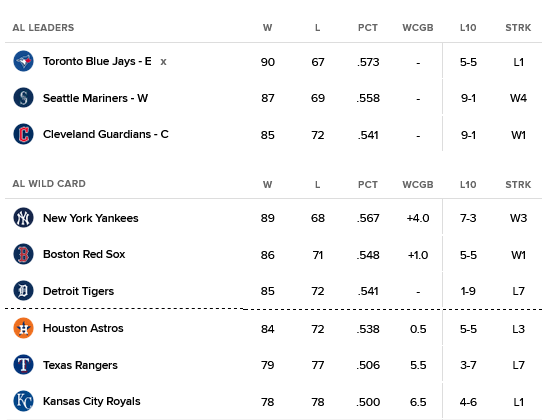This screenshot has width=542, height=420.
Task: Click the Texas Rangers T logo
Action: click(23, 365)
